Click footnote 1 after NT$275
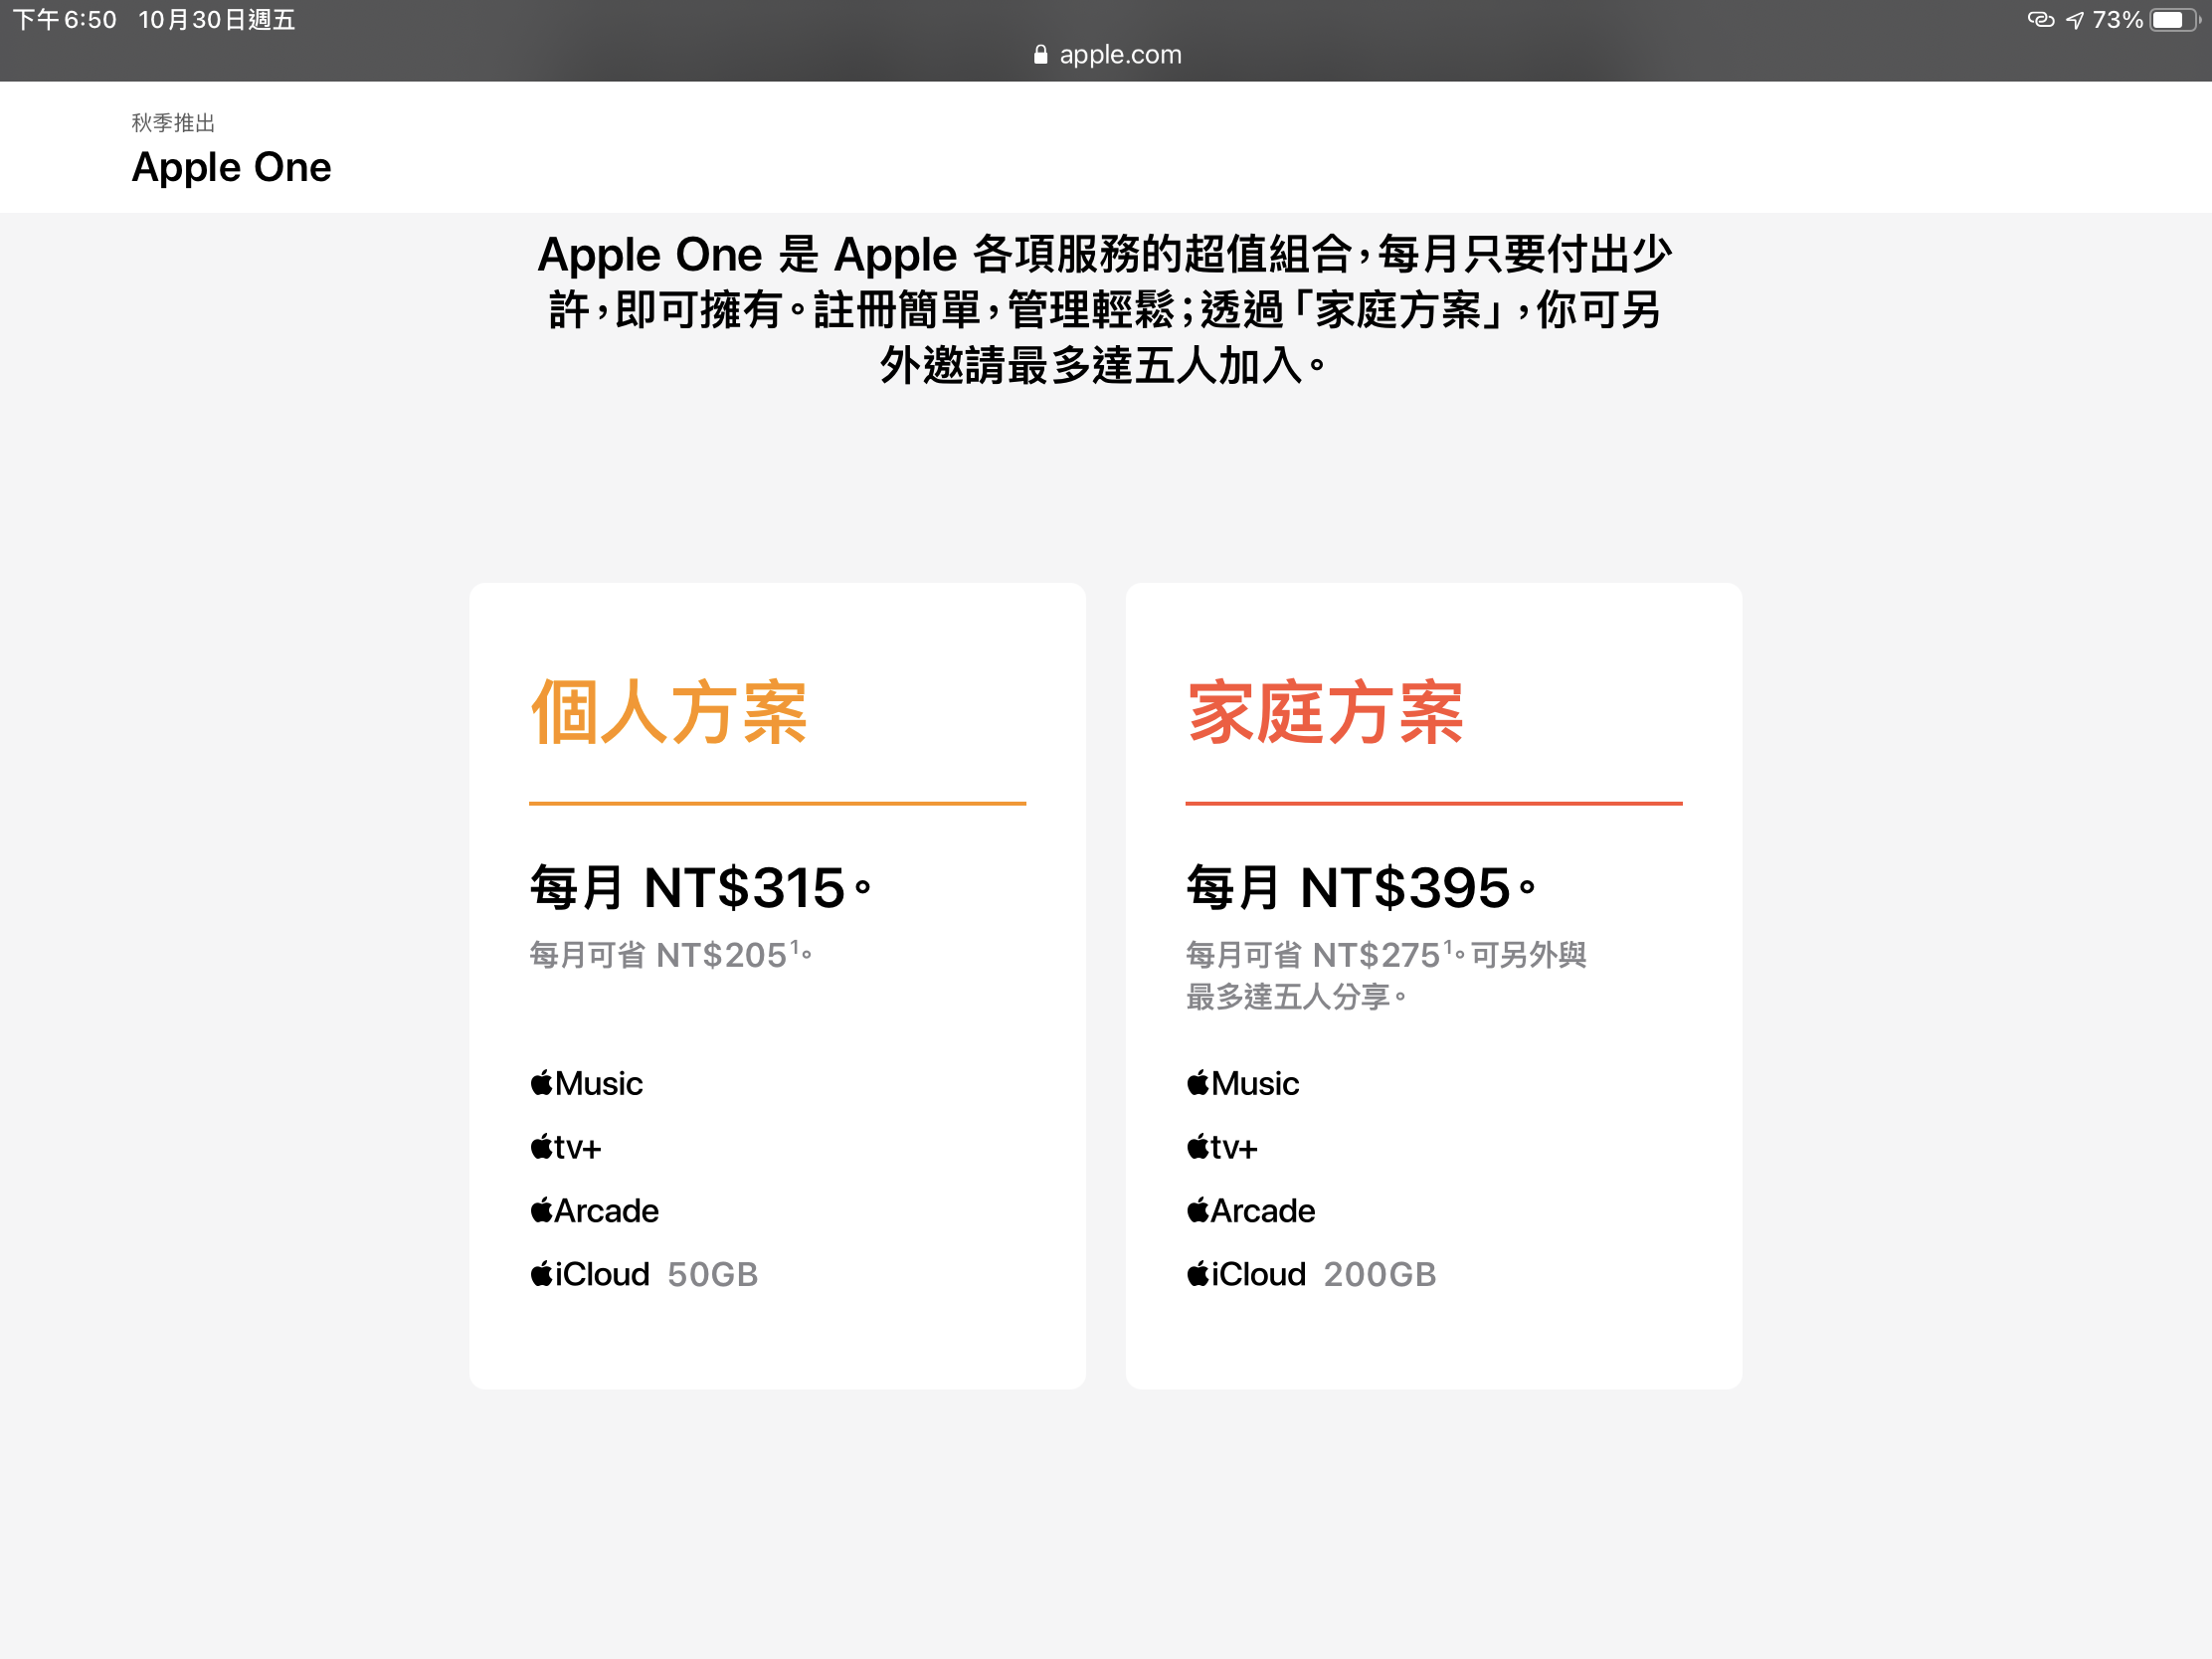 click(x=1448, y=946)
